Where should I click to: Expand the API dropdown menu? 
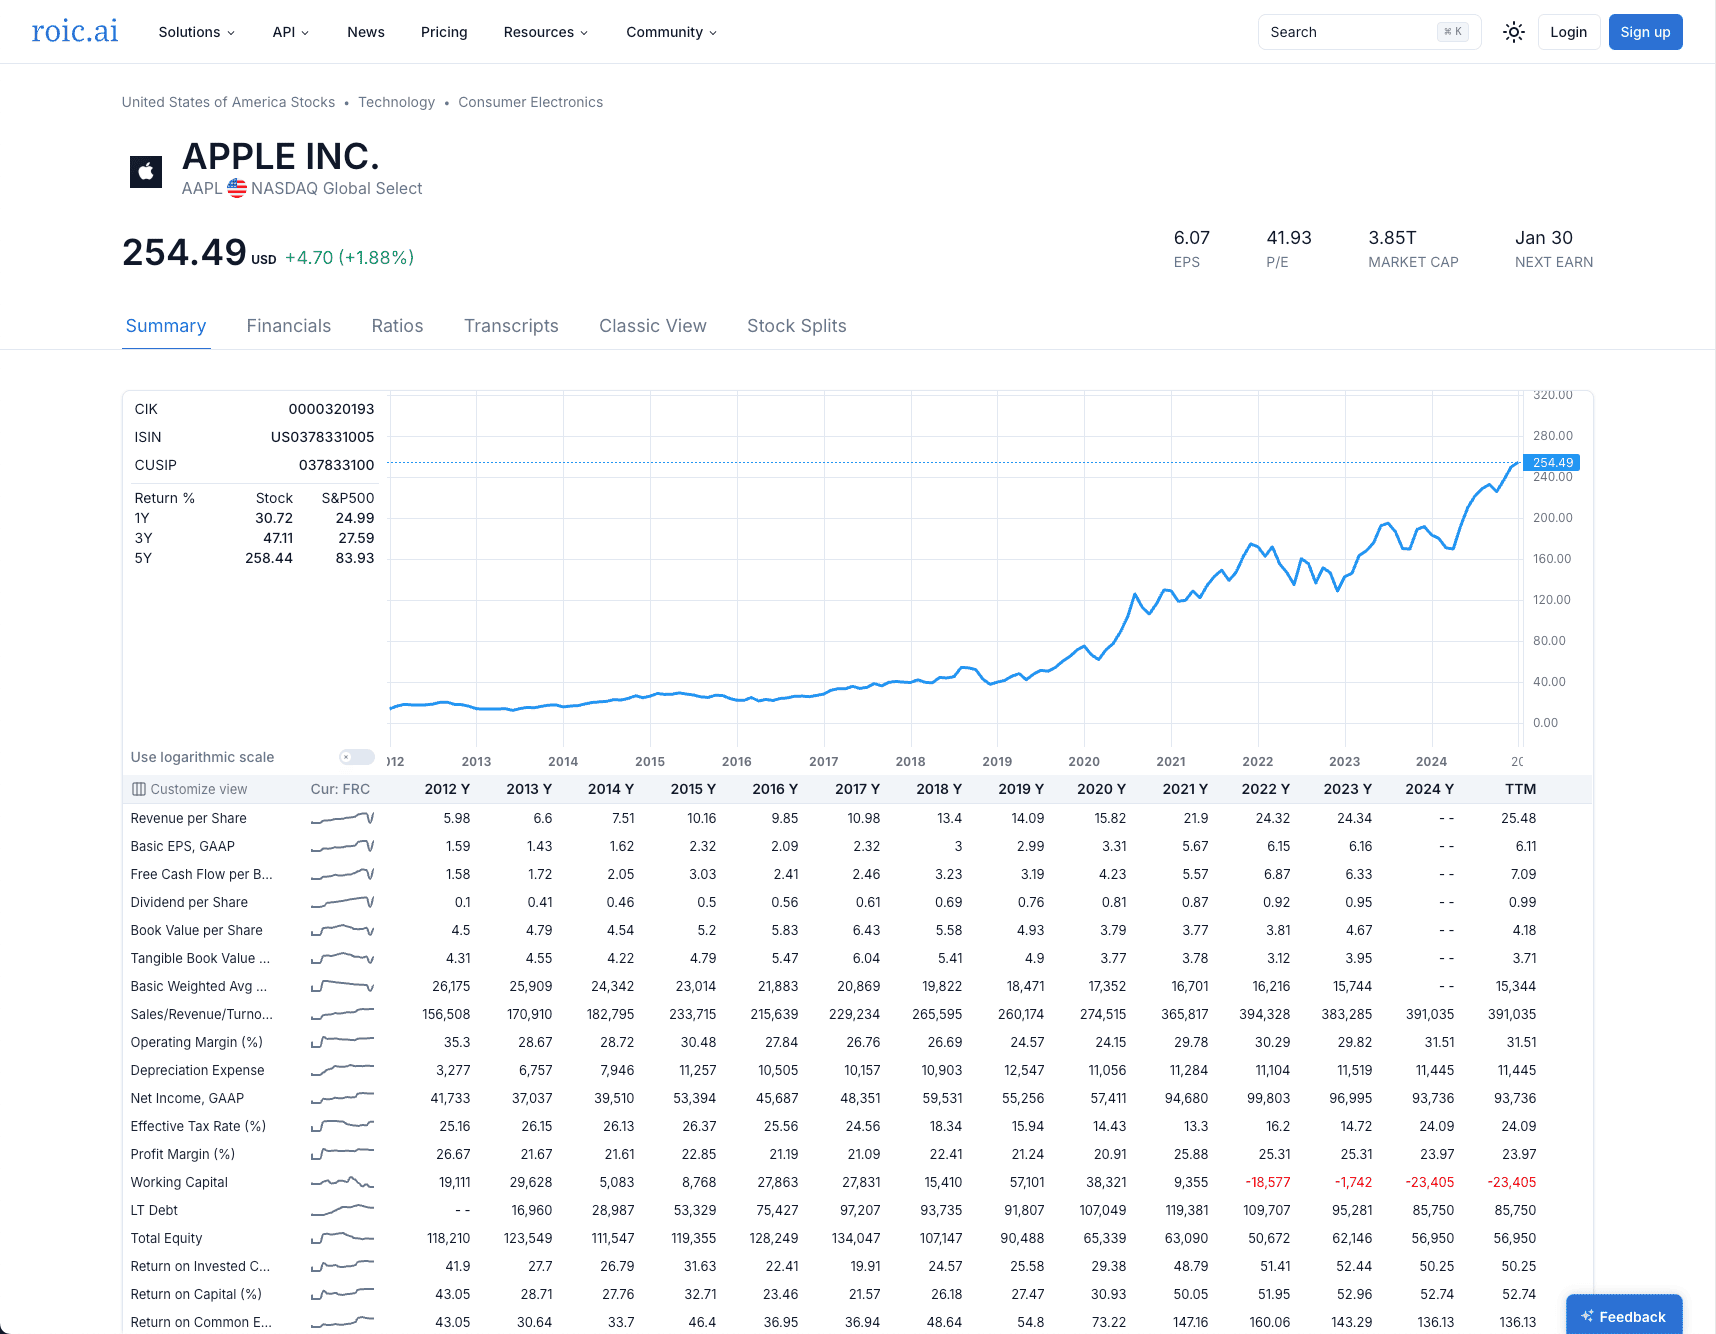pyautogui.click(x=291, y=32)
